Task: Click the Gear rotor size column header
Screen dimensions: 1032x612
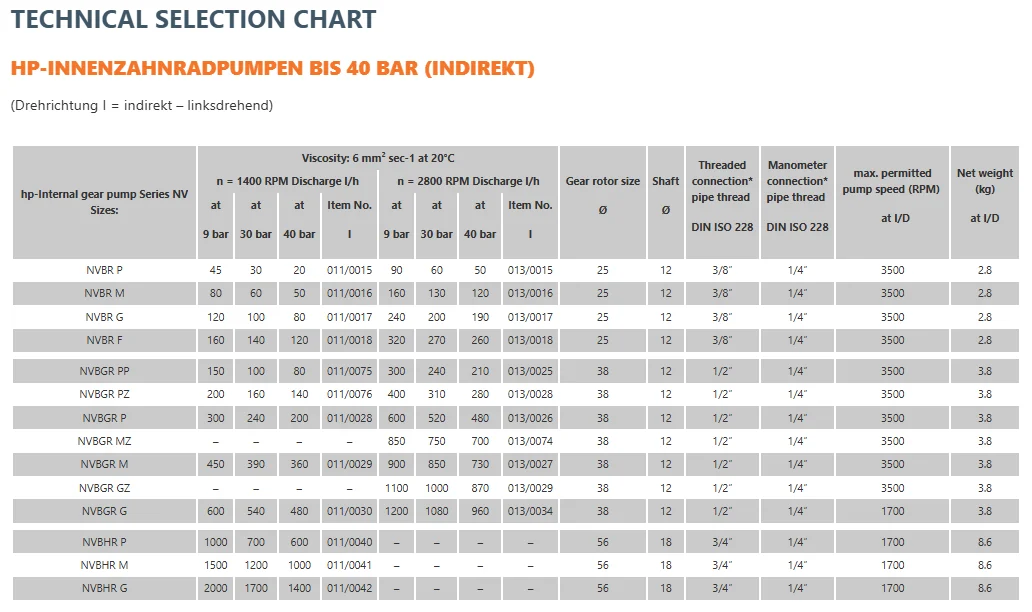Action: point(602,182)
